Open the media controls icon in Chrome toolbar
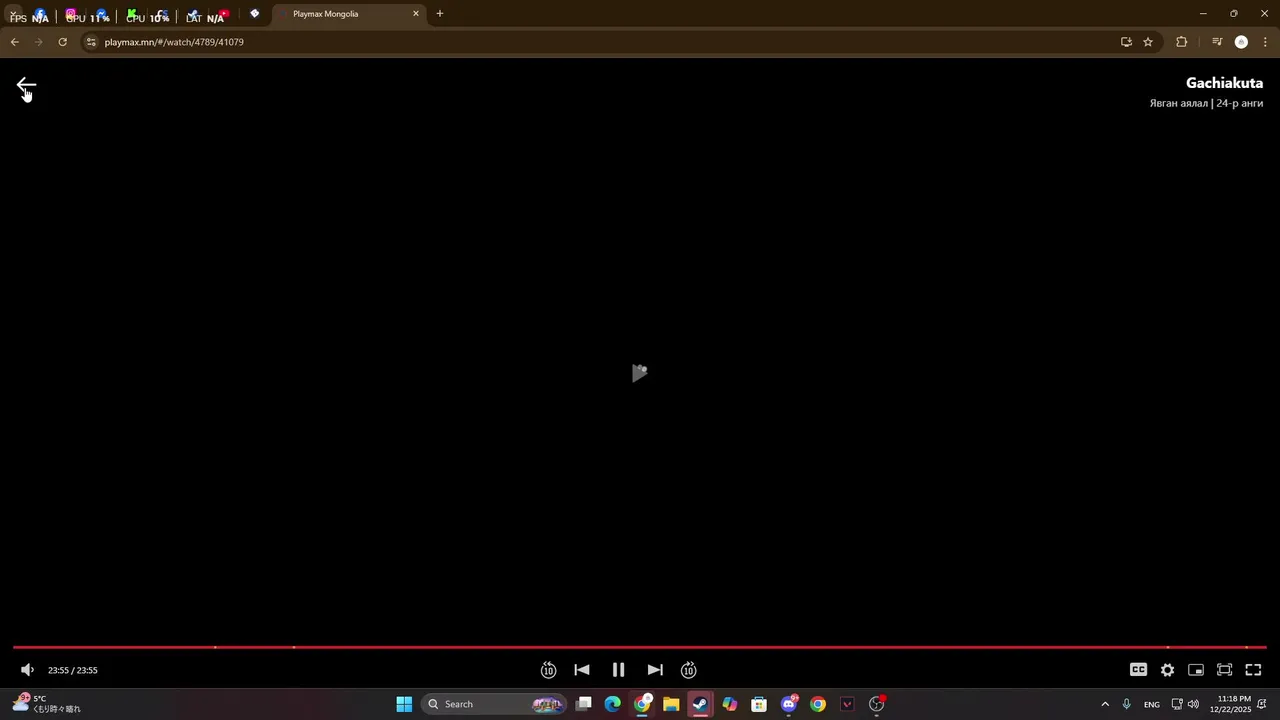Viewport: 1280px width, 720px height. [1217, 42]
